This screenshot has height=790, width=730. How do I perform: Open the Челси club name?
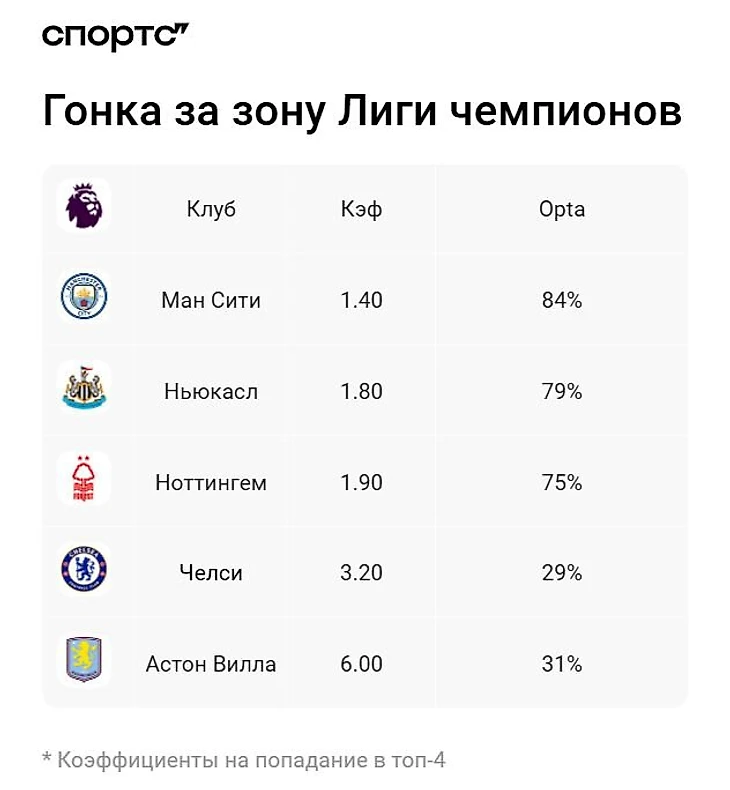click(211, 573)
